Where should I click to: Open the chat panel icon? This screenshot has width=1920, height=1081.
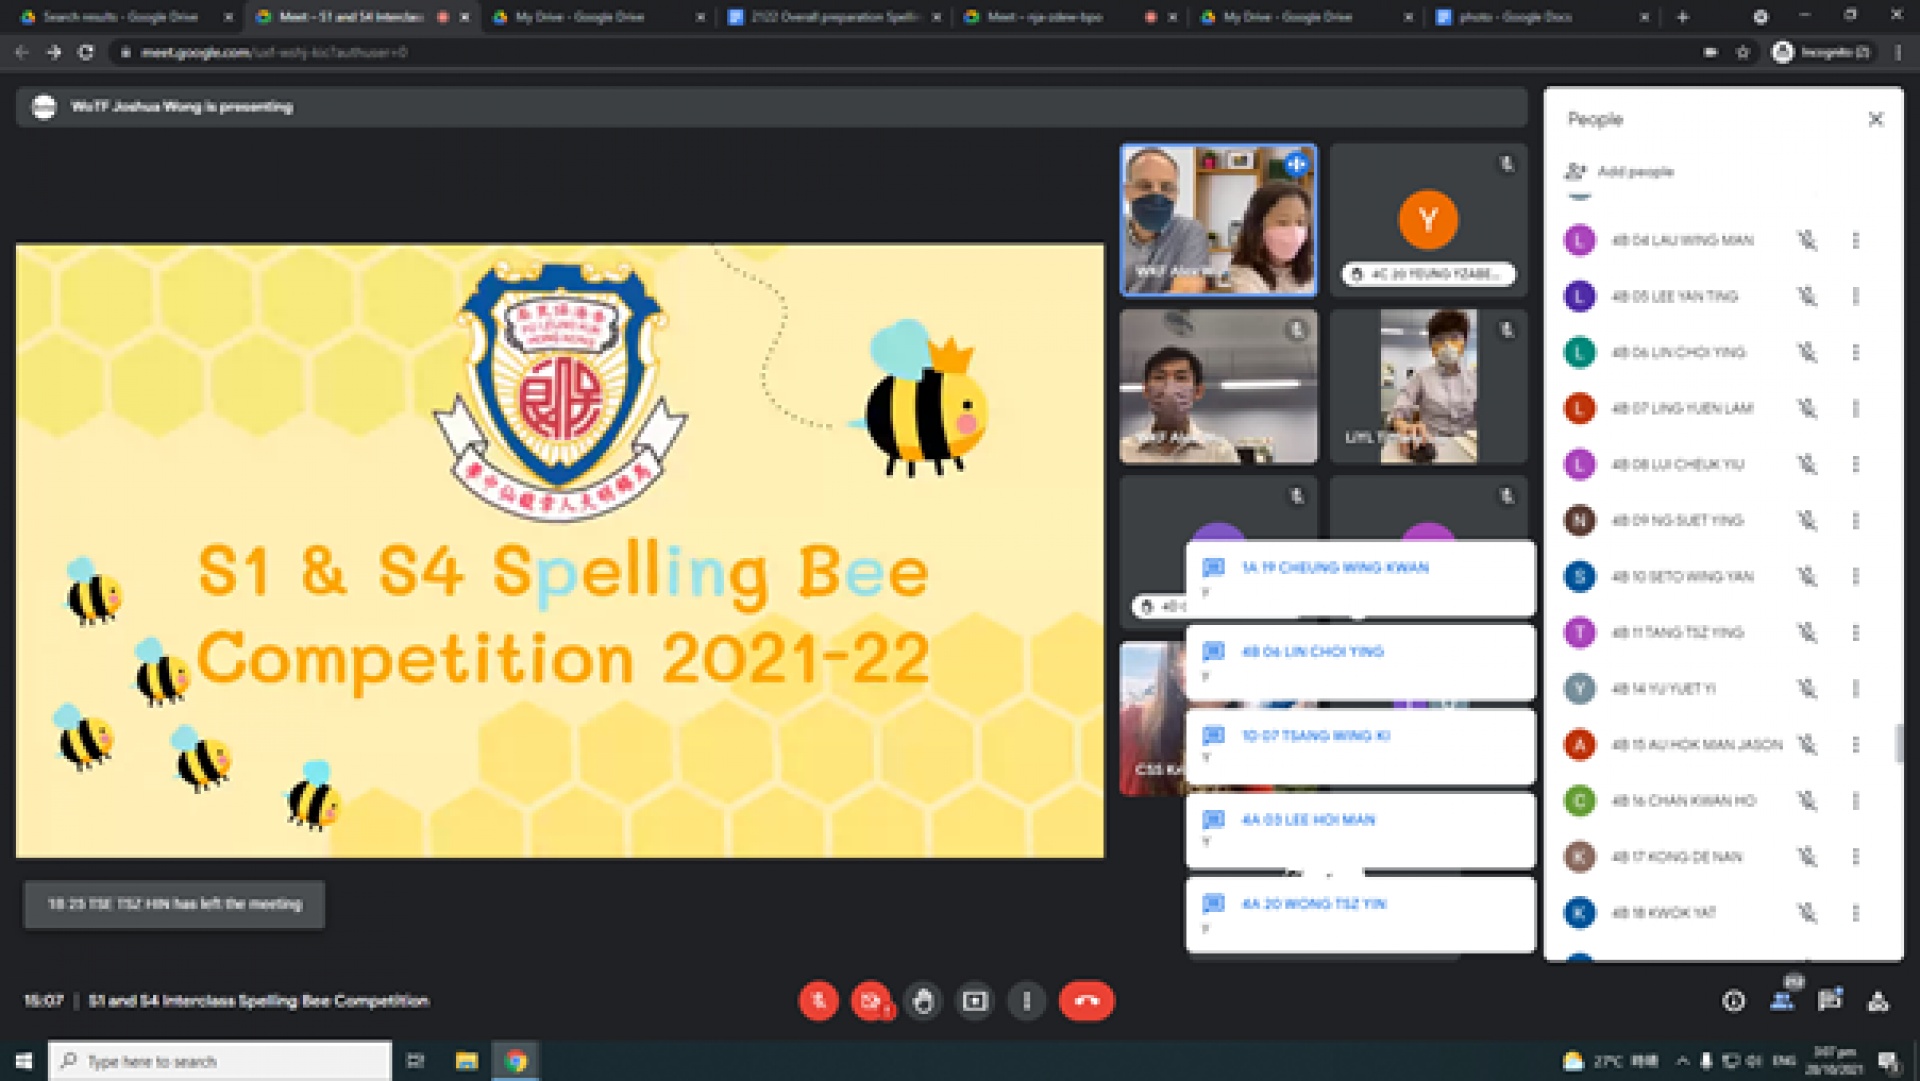(x=1830, y=1001)
